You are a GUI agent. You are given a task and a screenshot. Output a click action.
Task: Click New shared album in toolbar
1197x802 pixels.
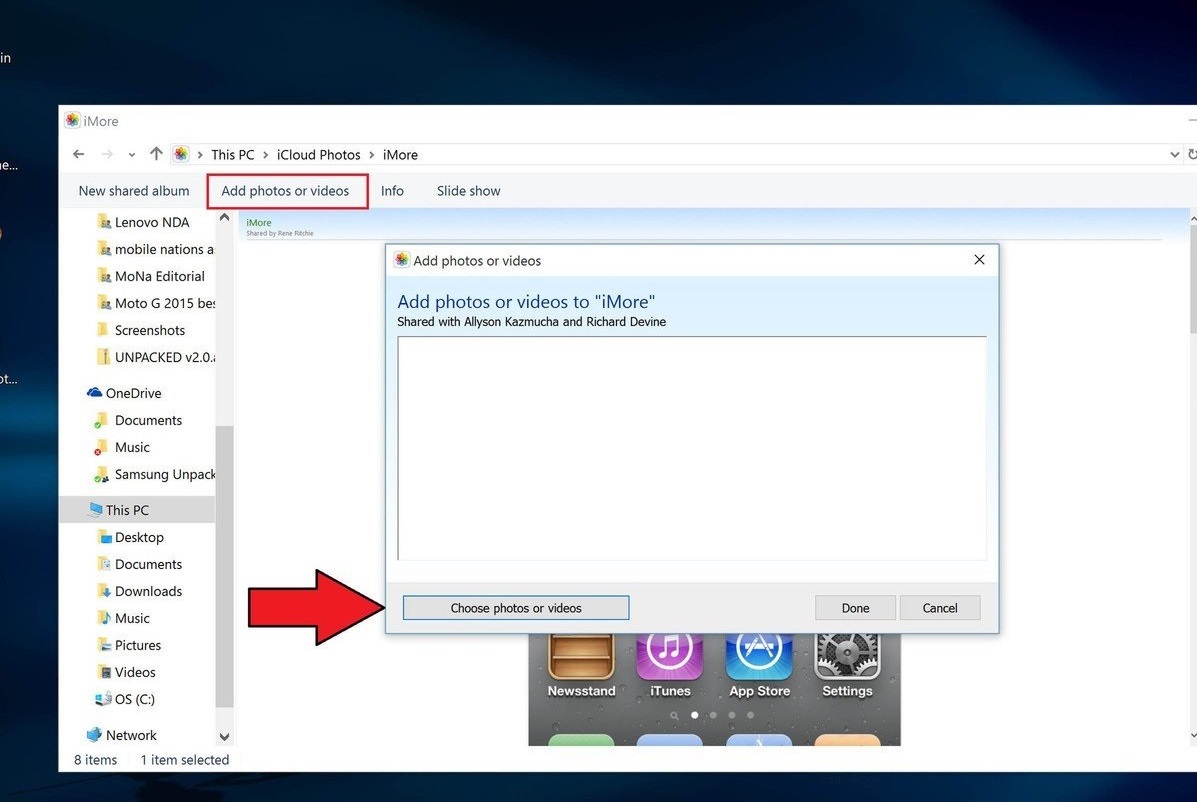click(x=134, y=191)
